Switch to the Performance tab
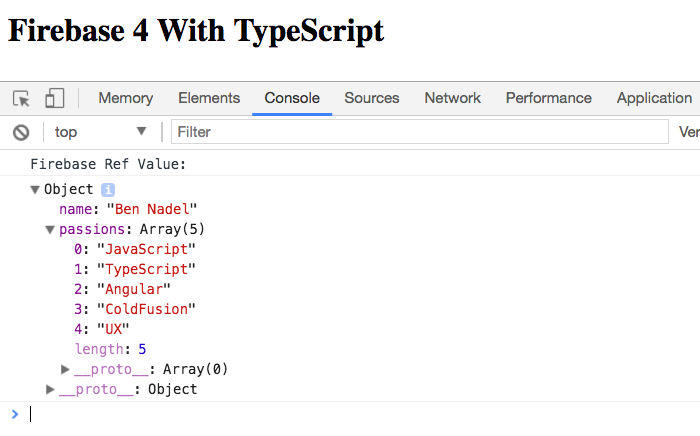Image resolution: width=700 pixels, height=436 pixels. coord(549,98)
